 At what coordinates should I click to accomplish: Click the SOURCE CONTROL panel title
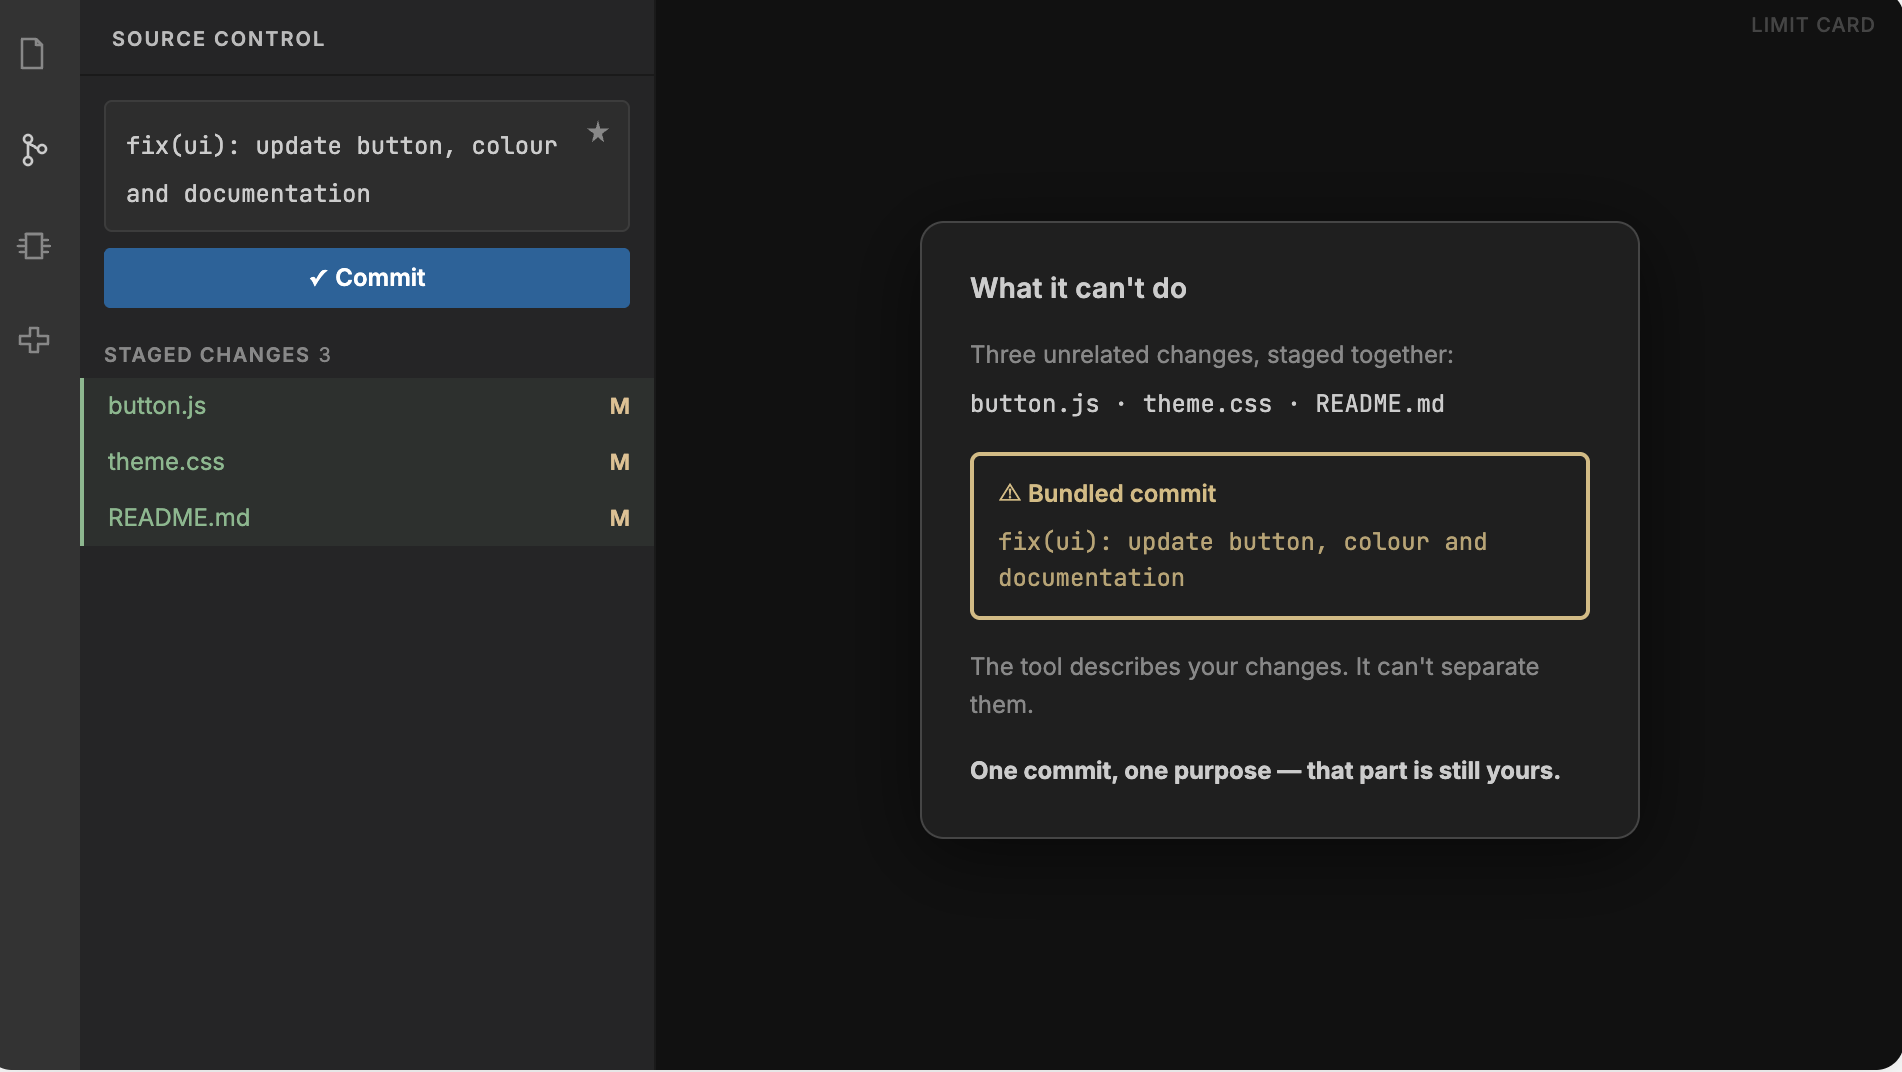[x=218, y=39]
